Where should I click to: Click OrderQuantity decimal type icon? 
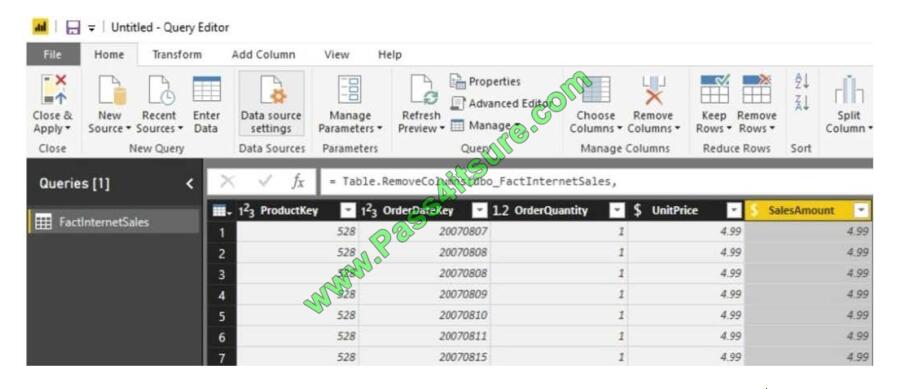coord(501,211)
